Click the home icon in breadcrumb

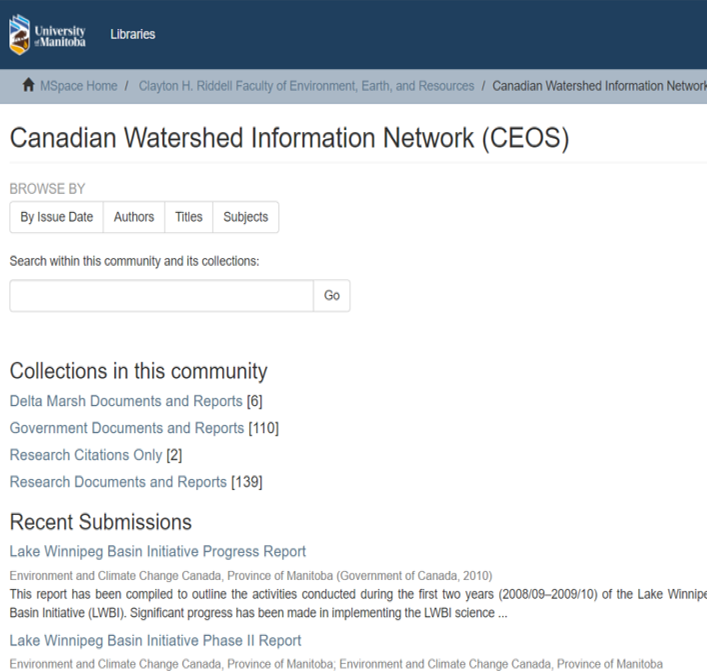point(28,86)
